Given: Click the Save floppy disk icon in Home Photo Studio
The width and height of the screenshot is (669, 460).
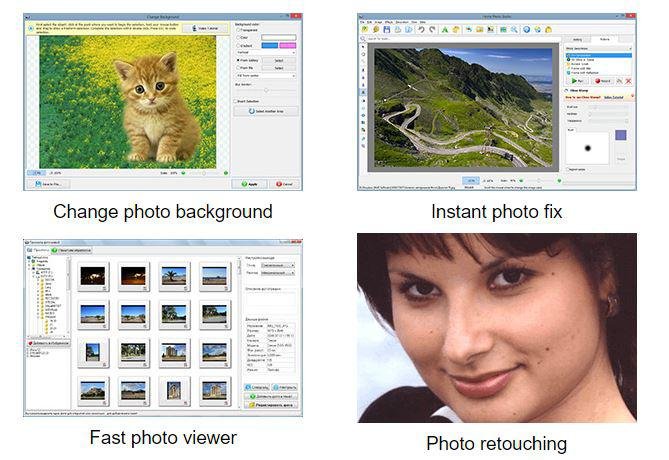Looking at the screenshot, I should 387,29.
